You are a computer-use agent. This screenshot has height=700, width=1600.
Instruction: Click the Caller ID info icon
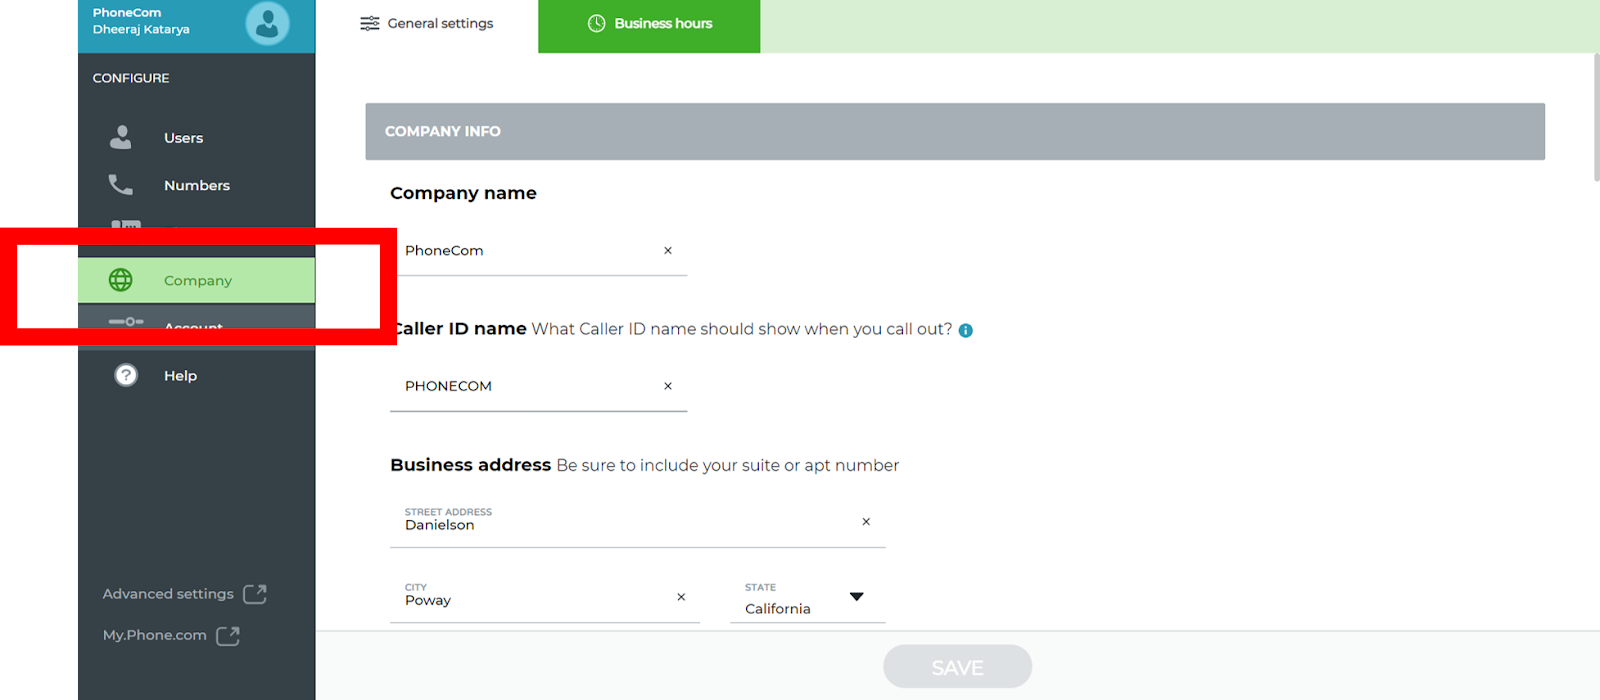(x=965, y=329)
